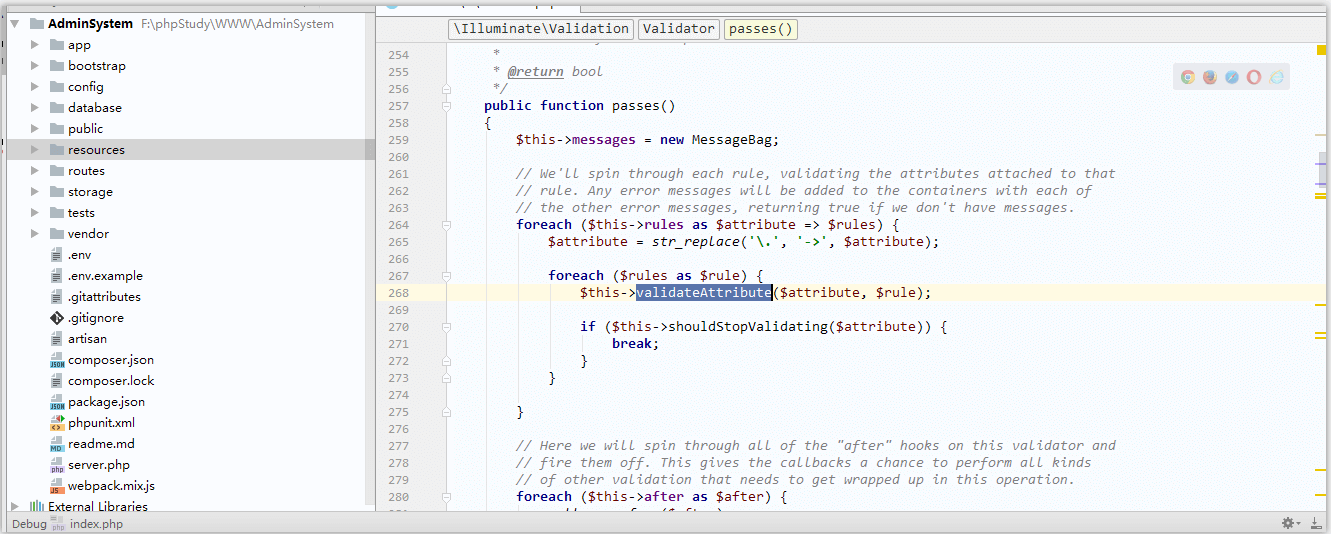Select the Validator class breadcrumb
Screen dimensions: 1331x534
[679, 29]
